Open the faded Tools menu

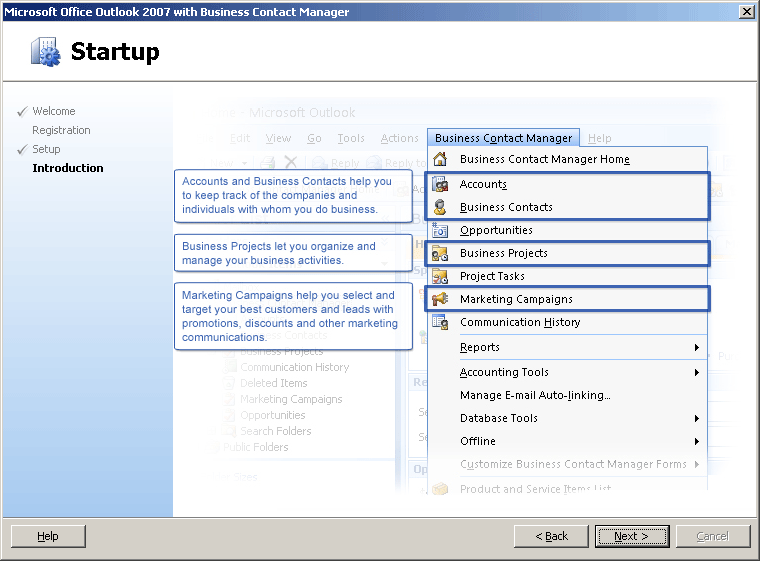click(351, 138)
